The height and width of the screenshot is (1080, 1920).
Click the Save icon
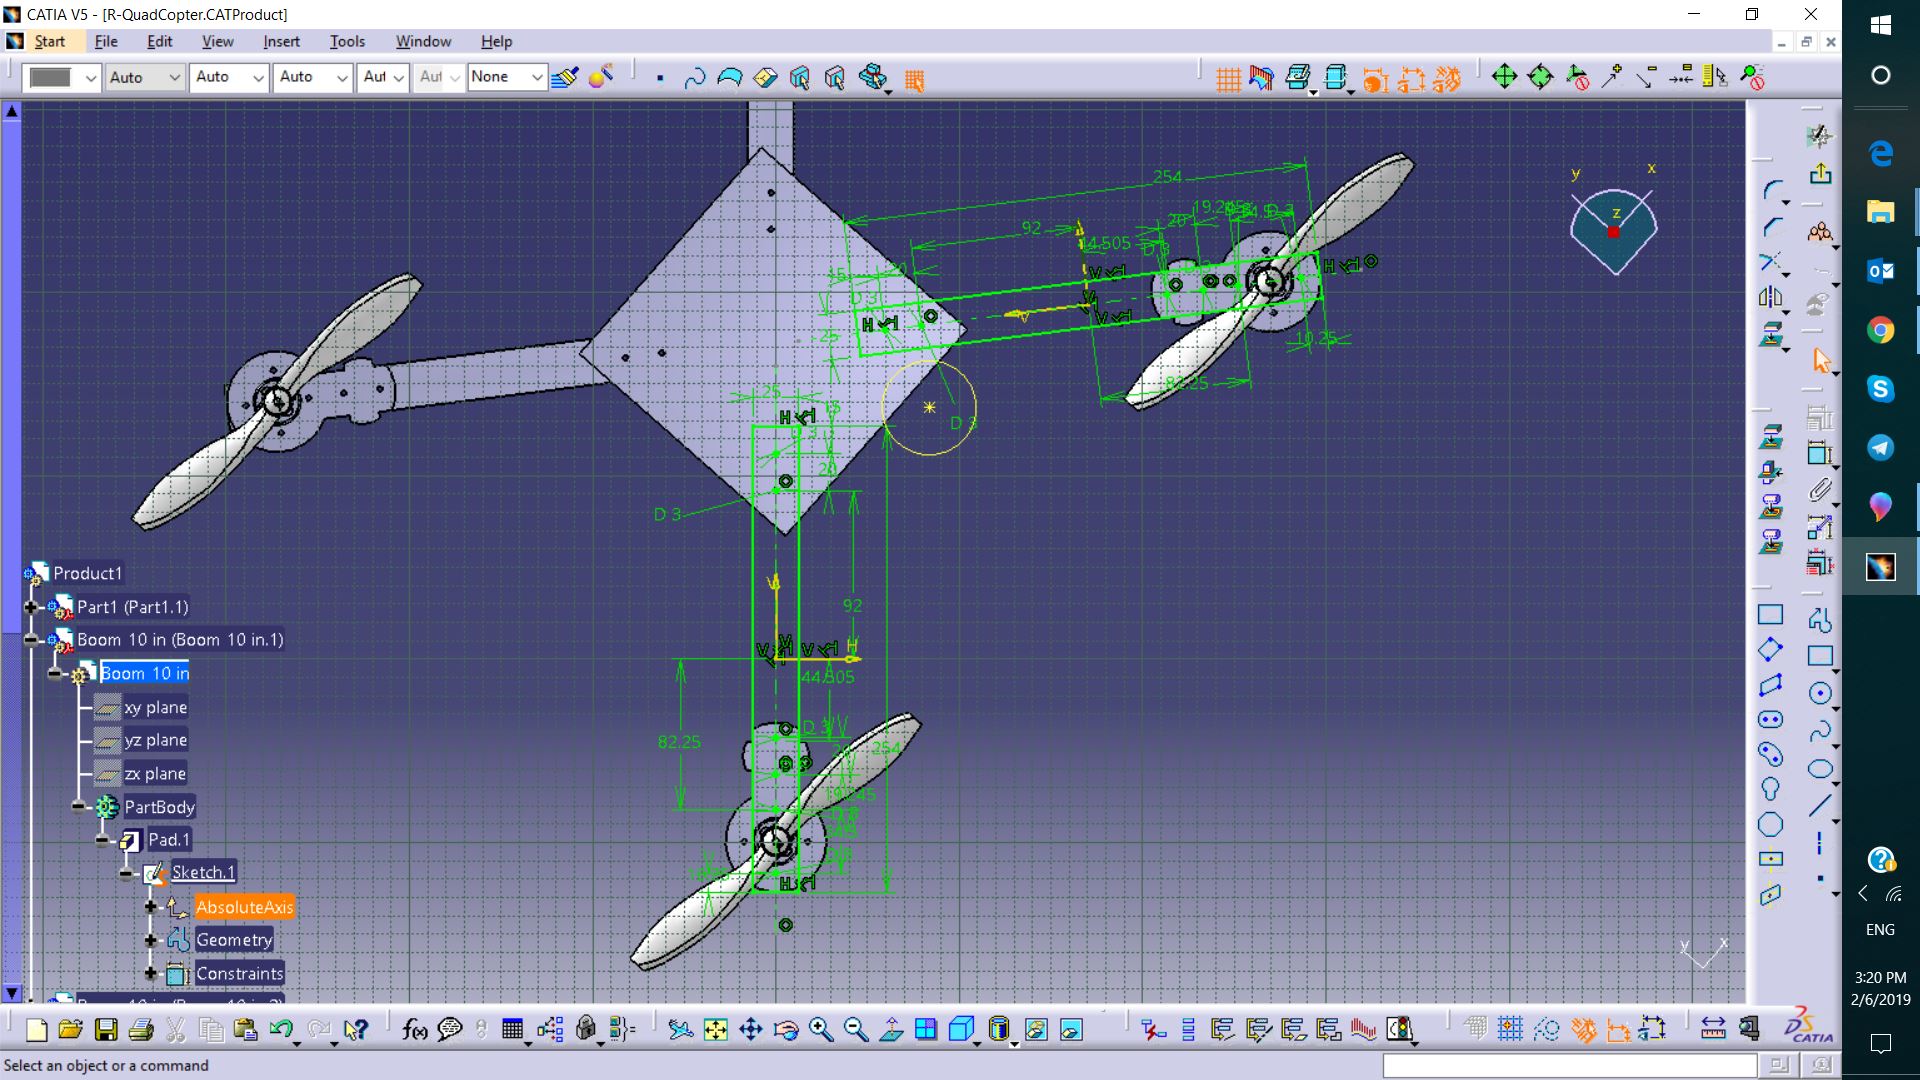click(x=106, y=1029)
